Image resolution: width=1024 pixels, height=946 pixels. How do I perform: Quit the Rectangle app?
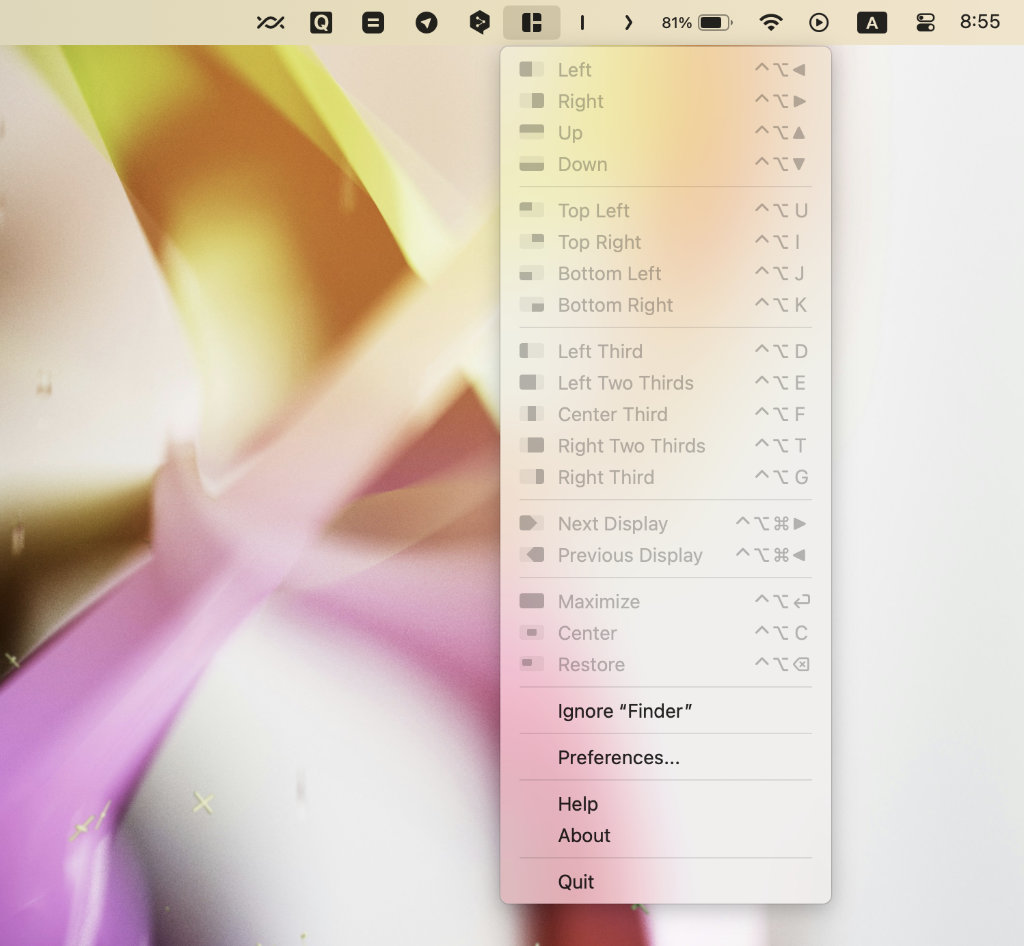(x=576, y=882)
